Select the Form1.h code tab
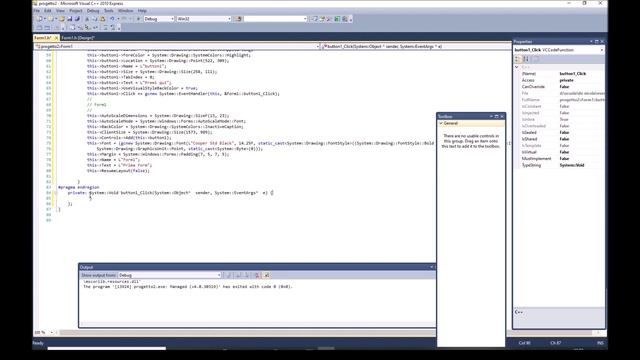Screen dimensions: 640x360 tap(42, 38)
